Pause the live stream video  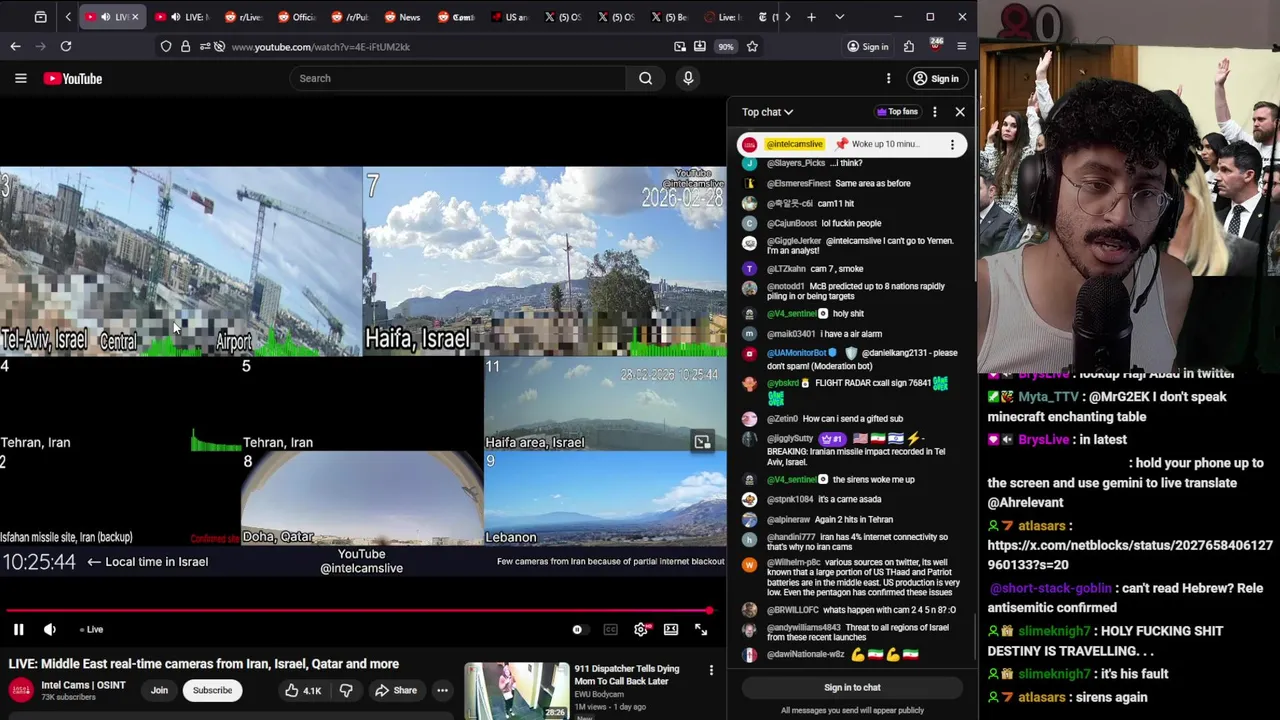(18, 629)
